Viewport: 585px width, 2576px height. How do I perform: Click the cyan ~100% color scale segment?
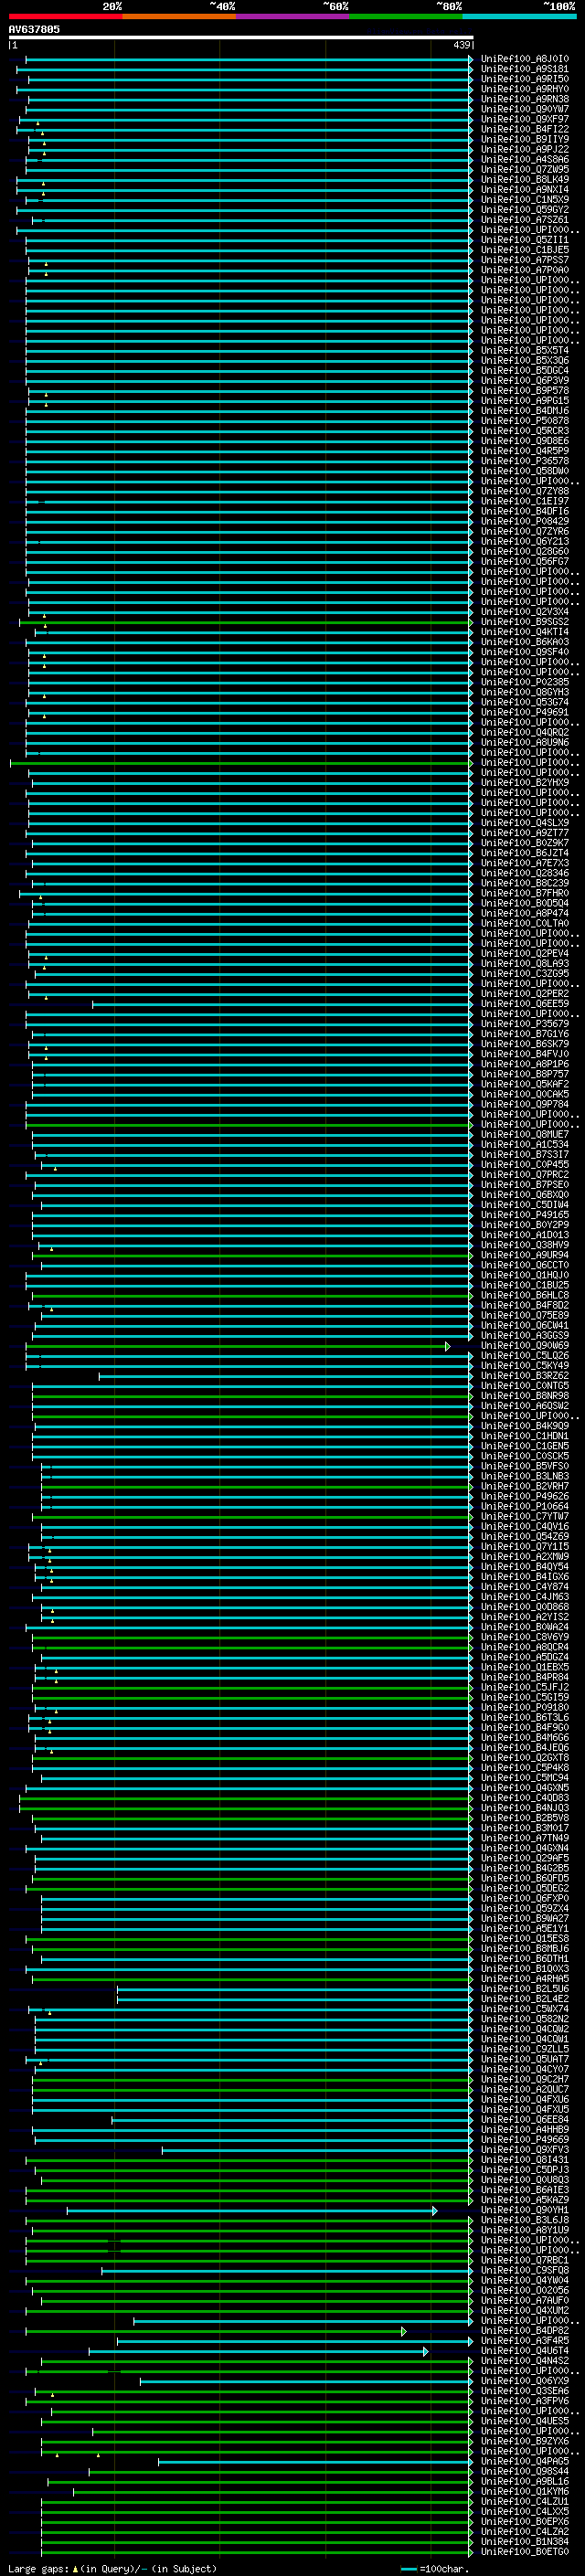520,16
